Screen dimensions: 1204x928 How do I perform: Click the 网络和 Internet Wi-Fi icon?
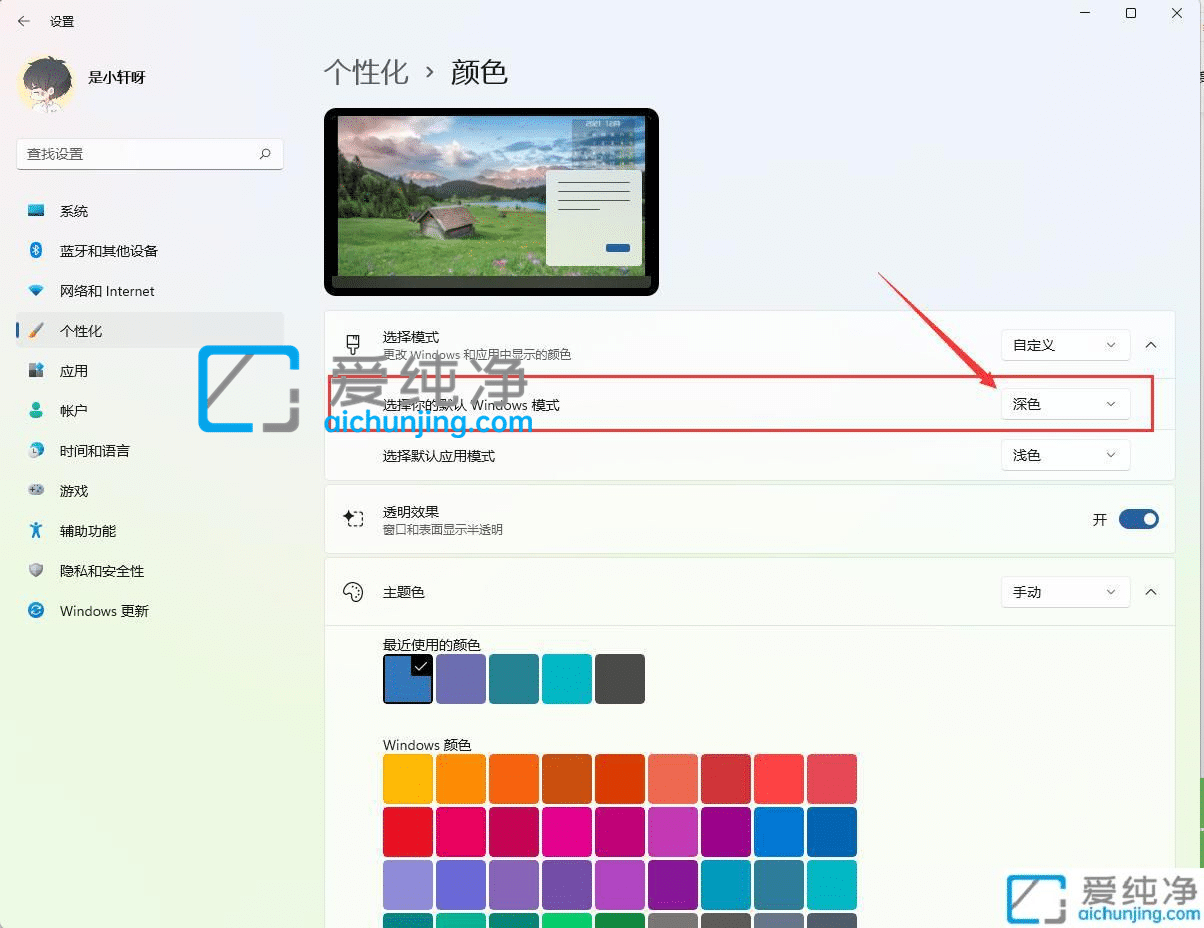tap(36, 291)
